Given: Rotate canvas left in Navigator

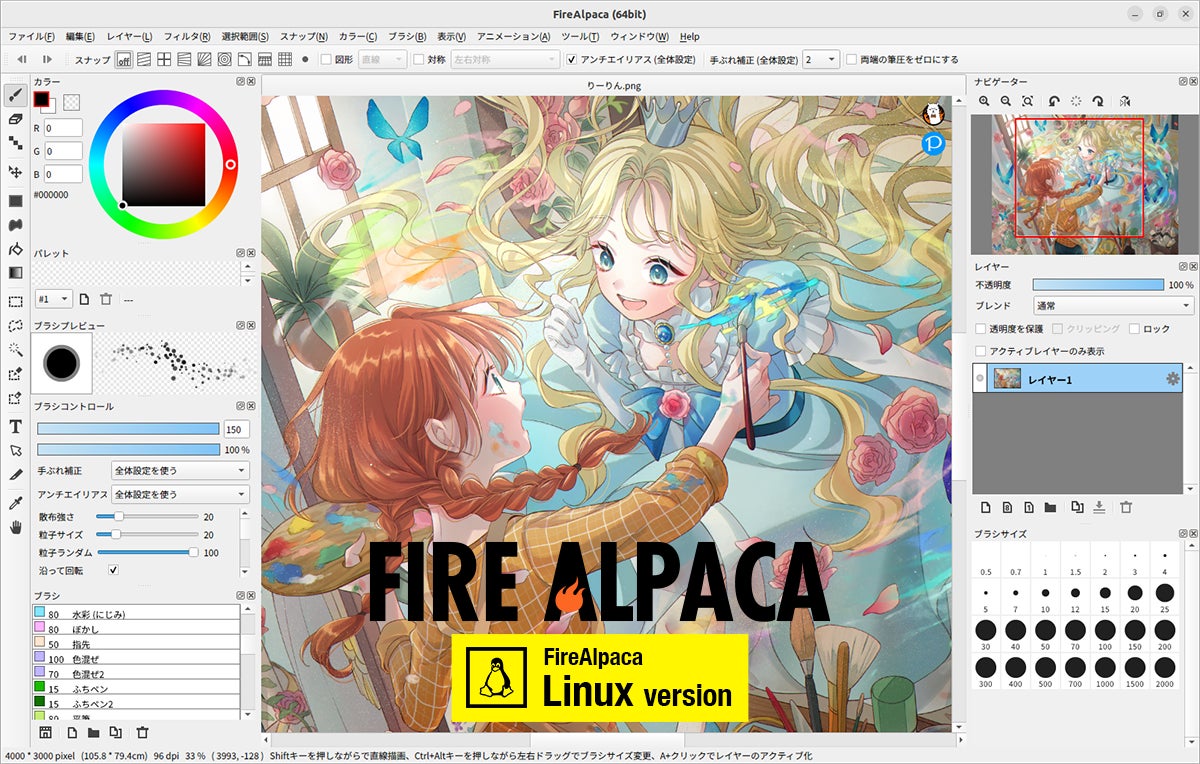Looking at the screenshot, I should [x=1054, y=101].
